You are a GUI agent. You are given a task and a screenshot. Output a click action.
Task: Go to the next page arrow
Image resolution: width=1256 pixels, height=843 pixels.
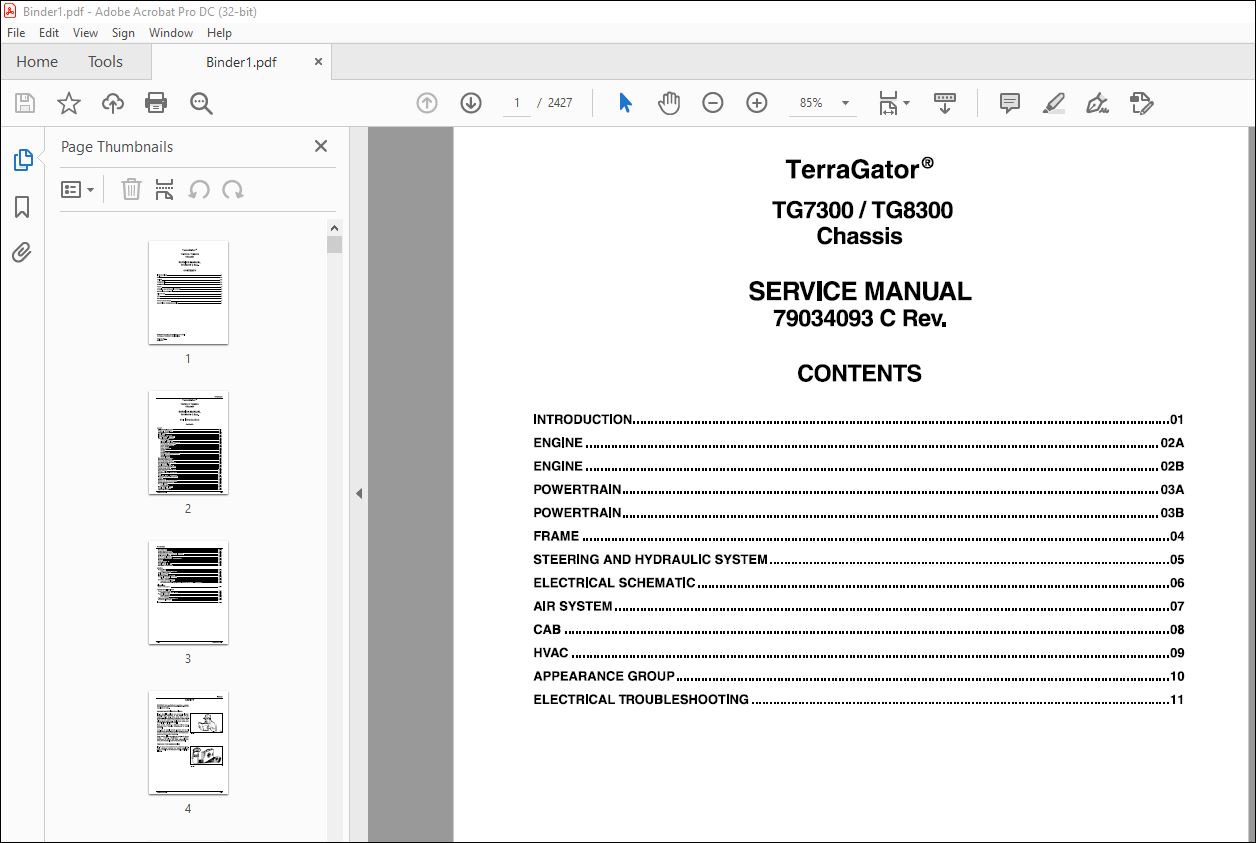pyautogui.click(x=471, y=103)
